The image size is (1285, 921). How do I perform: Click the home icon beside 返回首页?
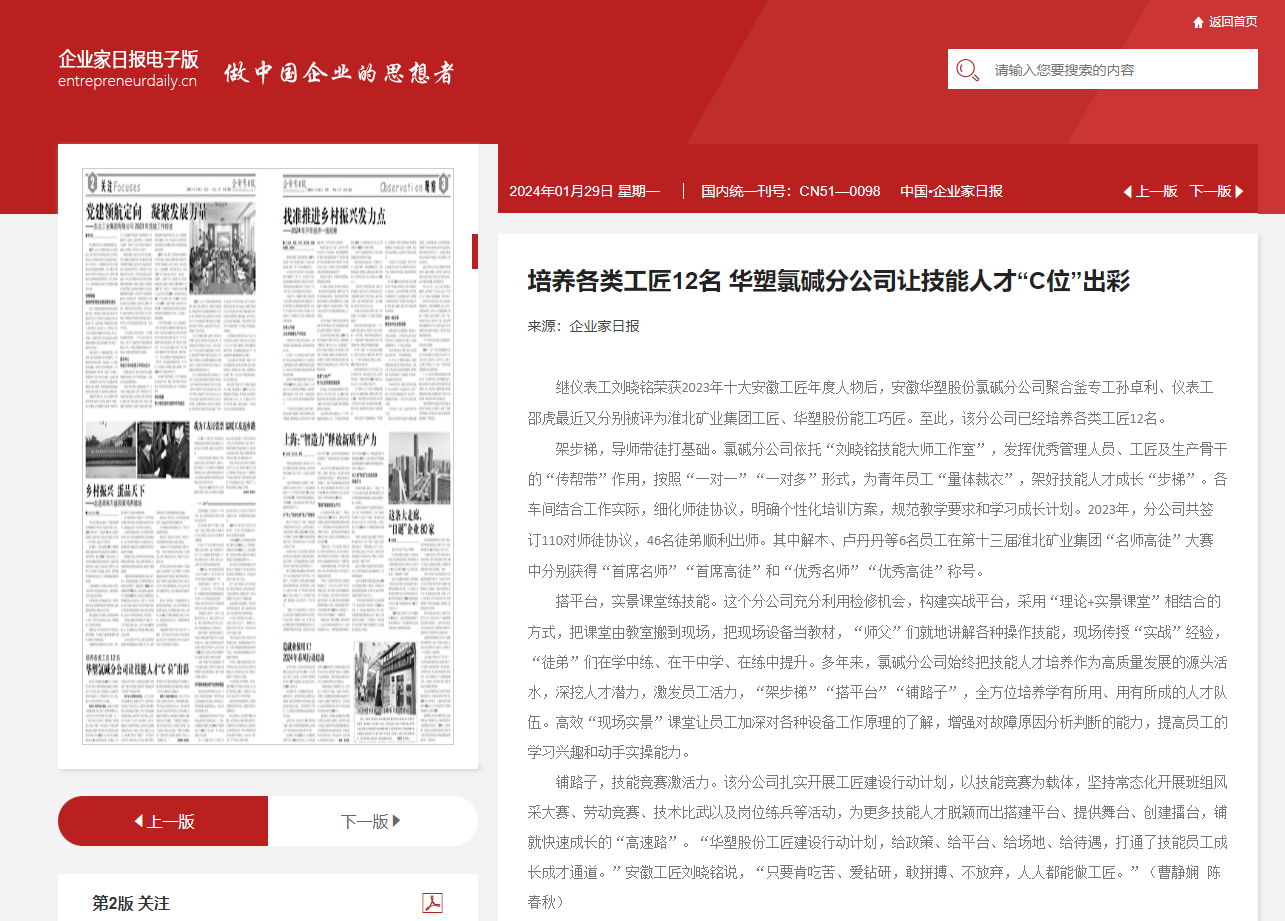click(1198, 22)
